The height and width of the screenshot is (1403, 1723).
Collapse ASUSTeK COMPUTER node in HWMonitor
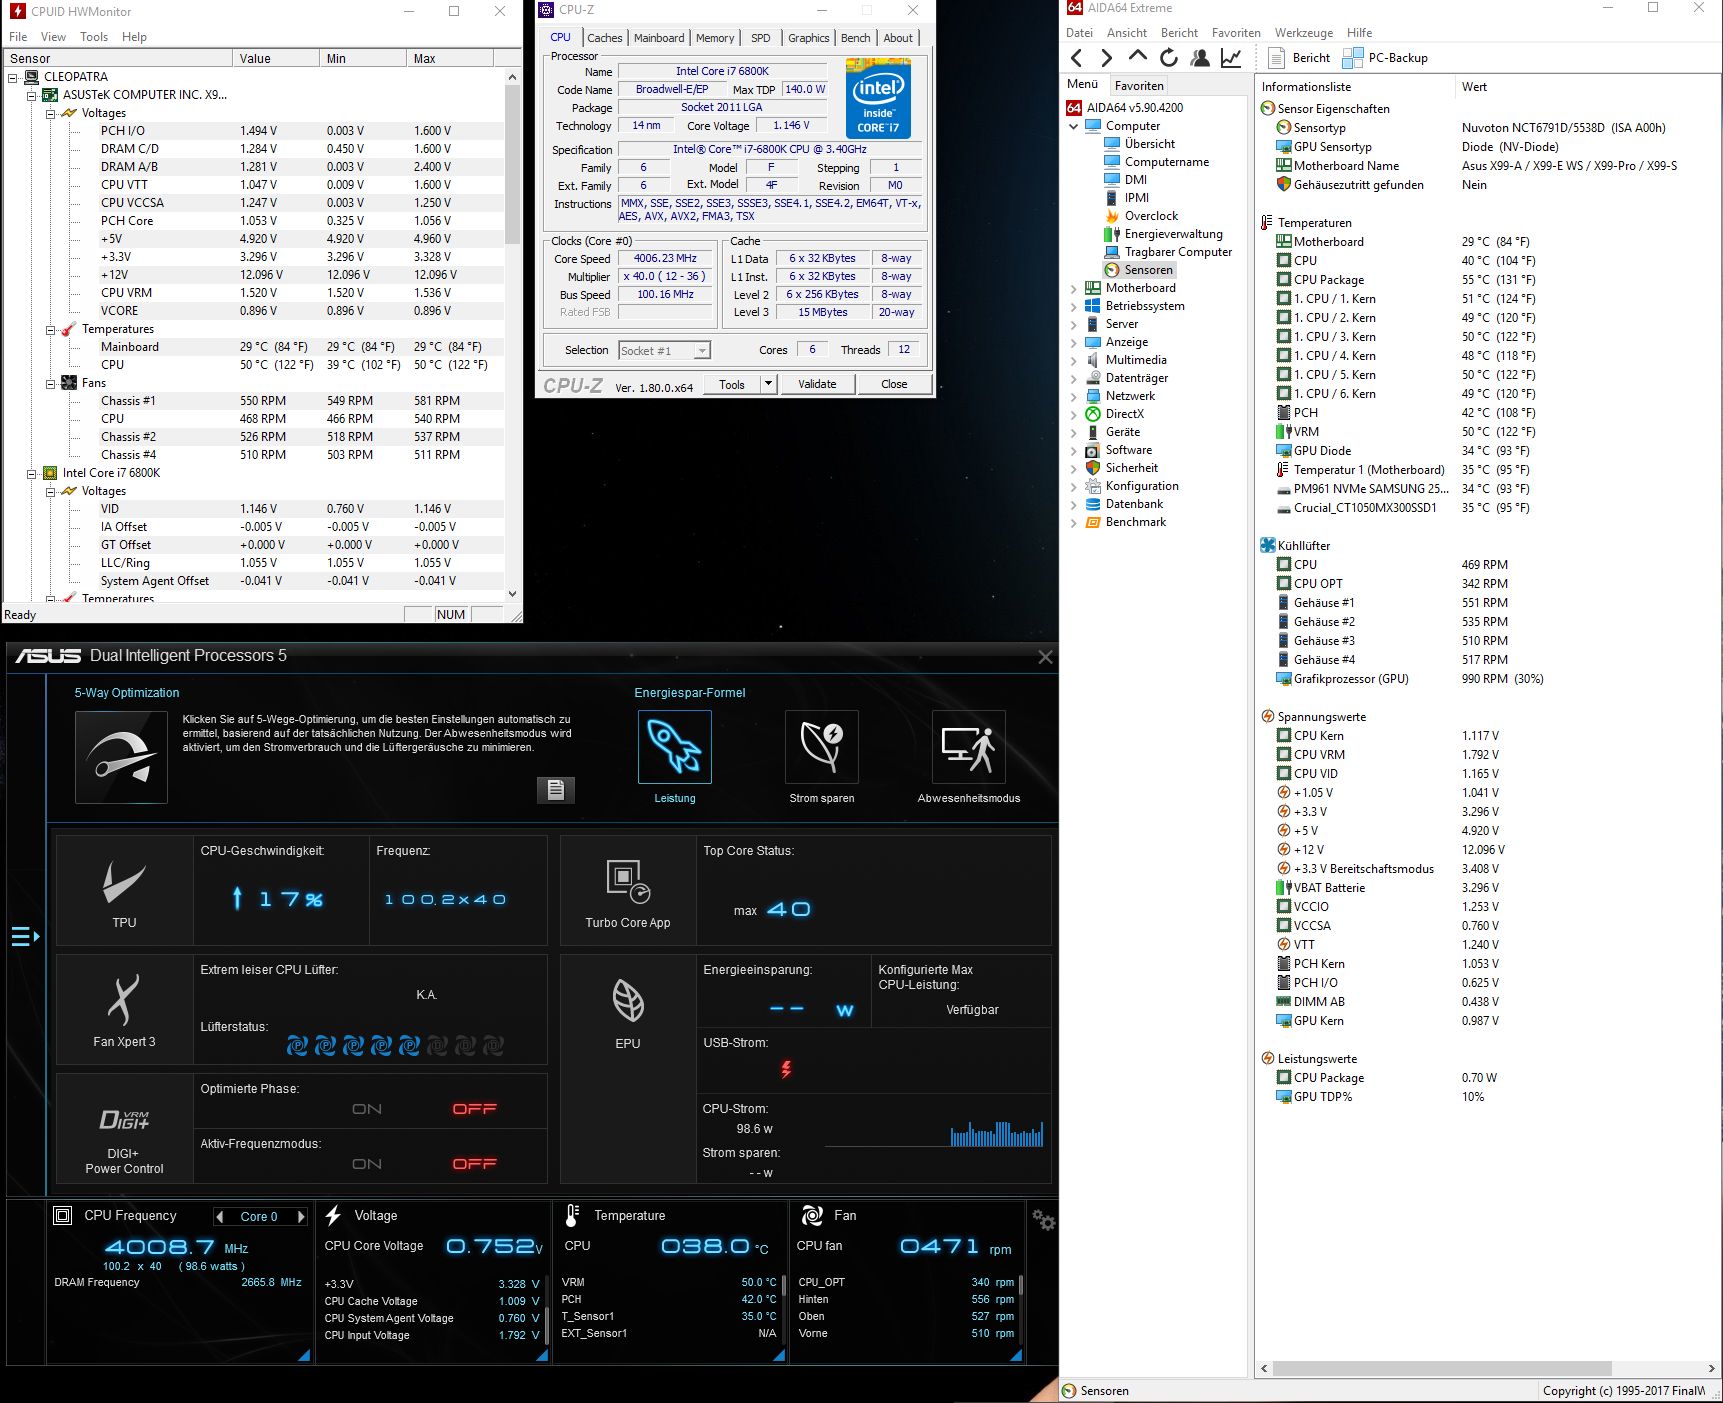(31, 95)
